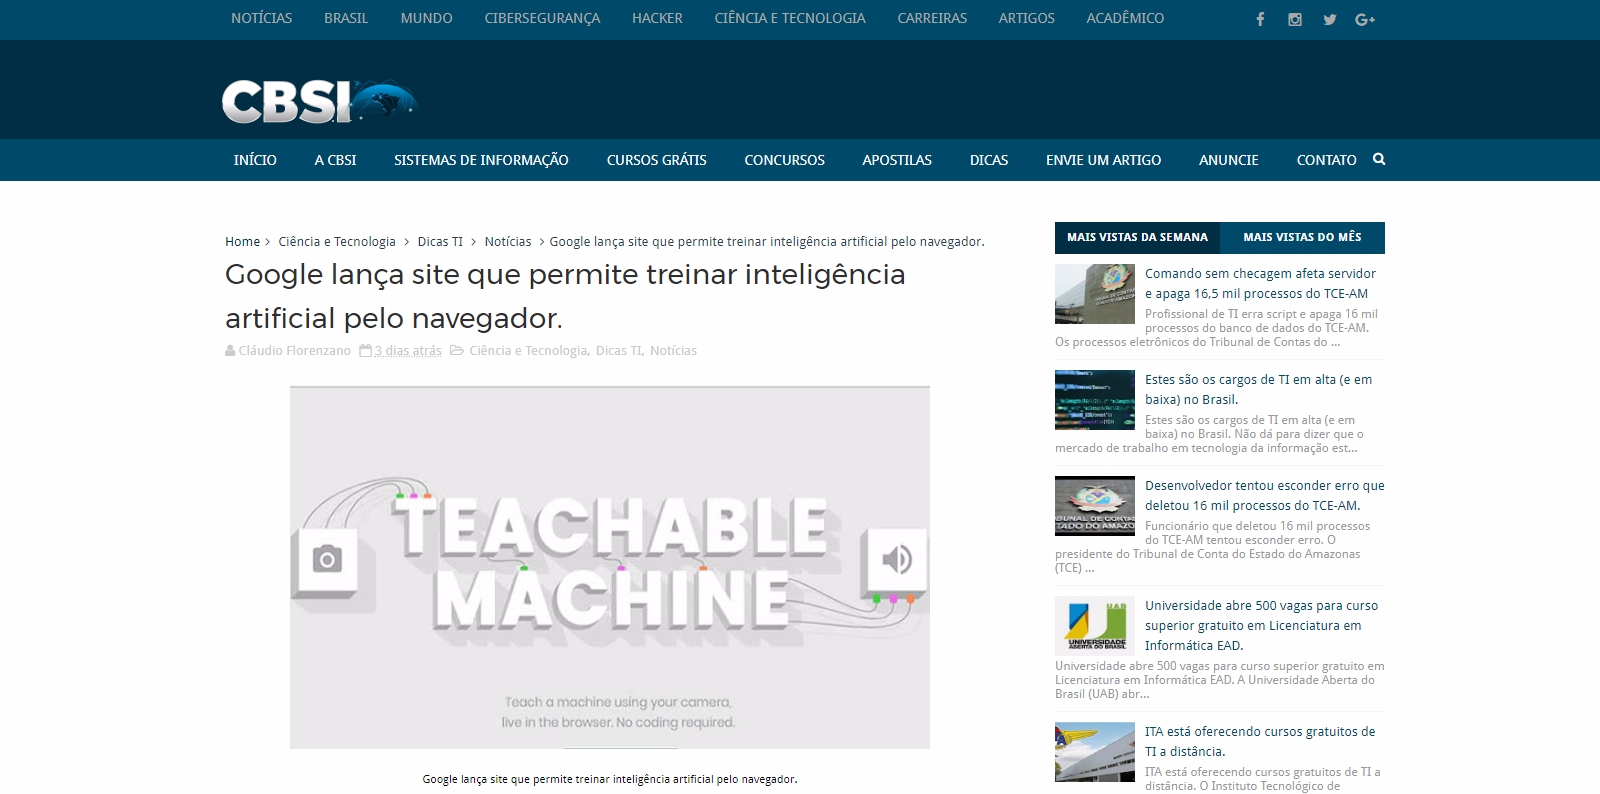The height and width of the screenshot is (794, 1600).
Task: Click Ciência e Tecnologia breadcrumb link
Action: point(337,241)
